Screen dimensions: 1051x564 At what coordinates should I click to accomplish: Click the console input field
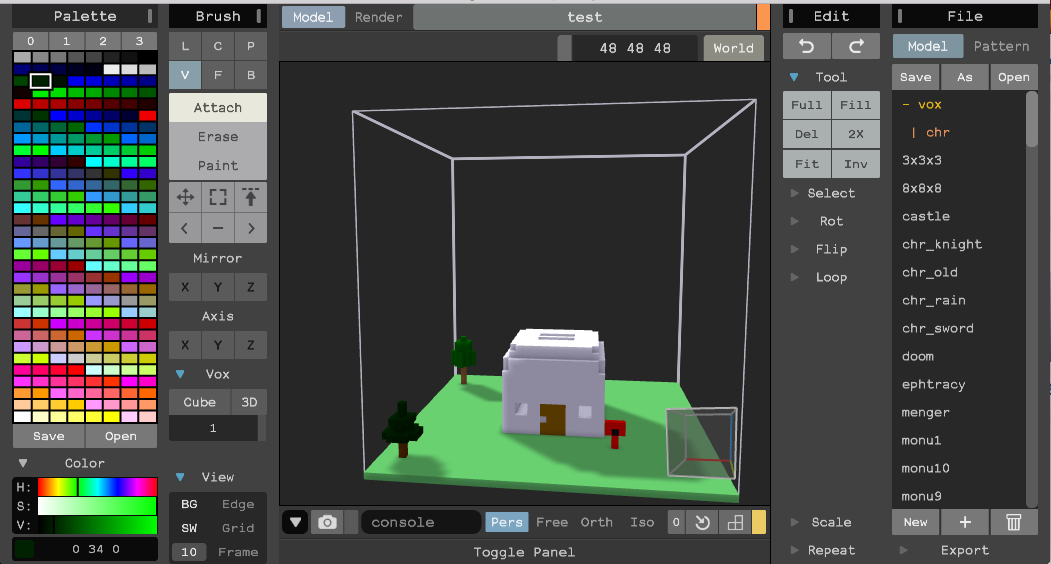pyautogui.click(x=420, y=522)
